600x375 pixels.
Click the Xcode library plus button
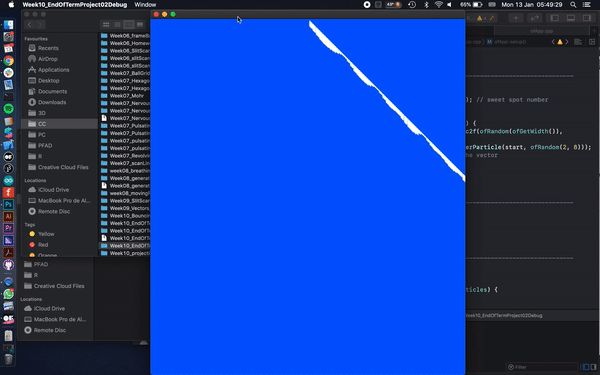(x=516, y=18)
